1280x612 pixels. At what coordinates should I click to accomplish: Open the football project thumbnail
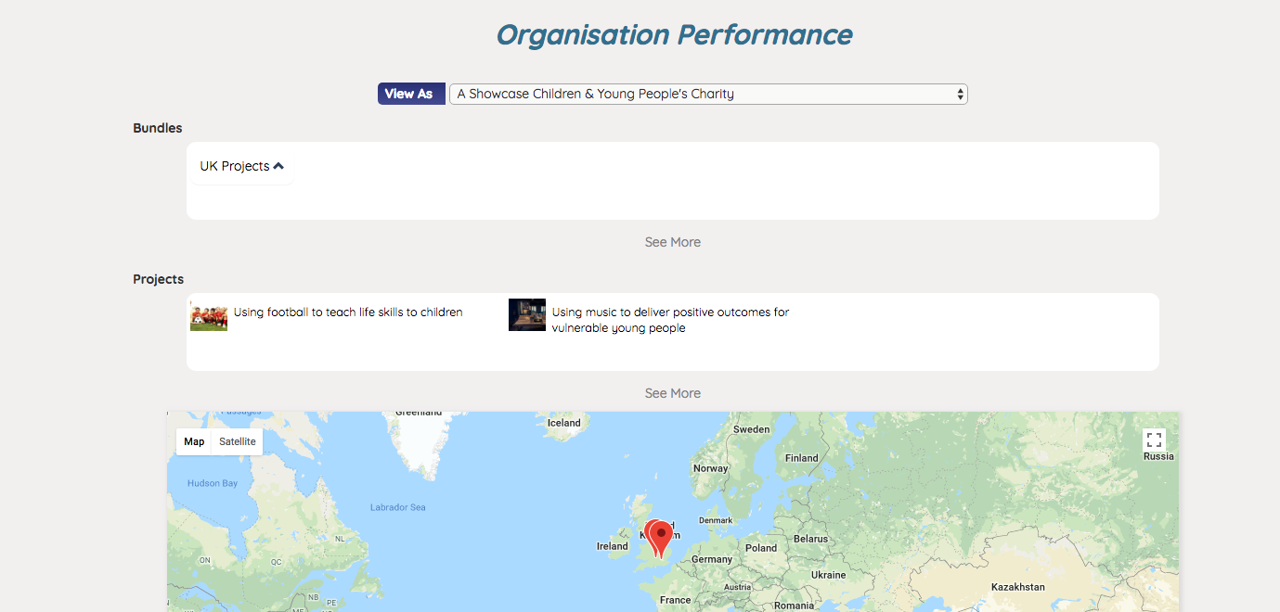coord(209,315)
